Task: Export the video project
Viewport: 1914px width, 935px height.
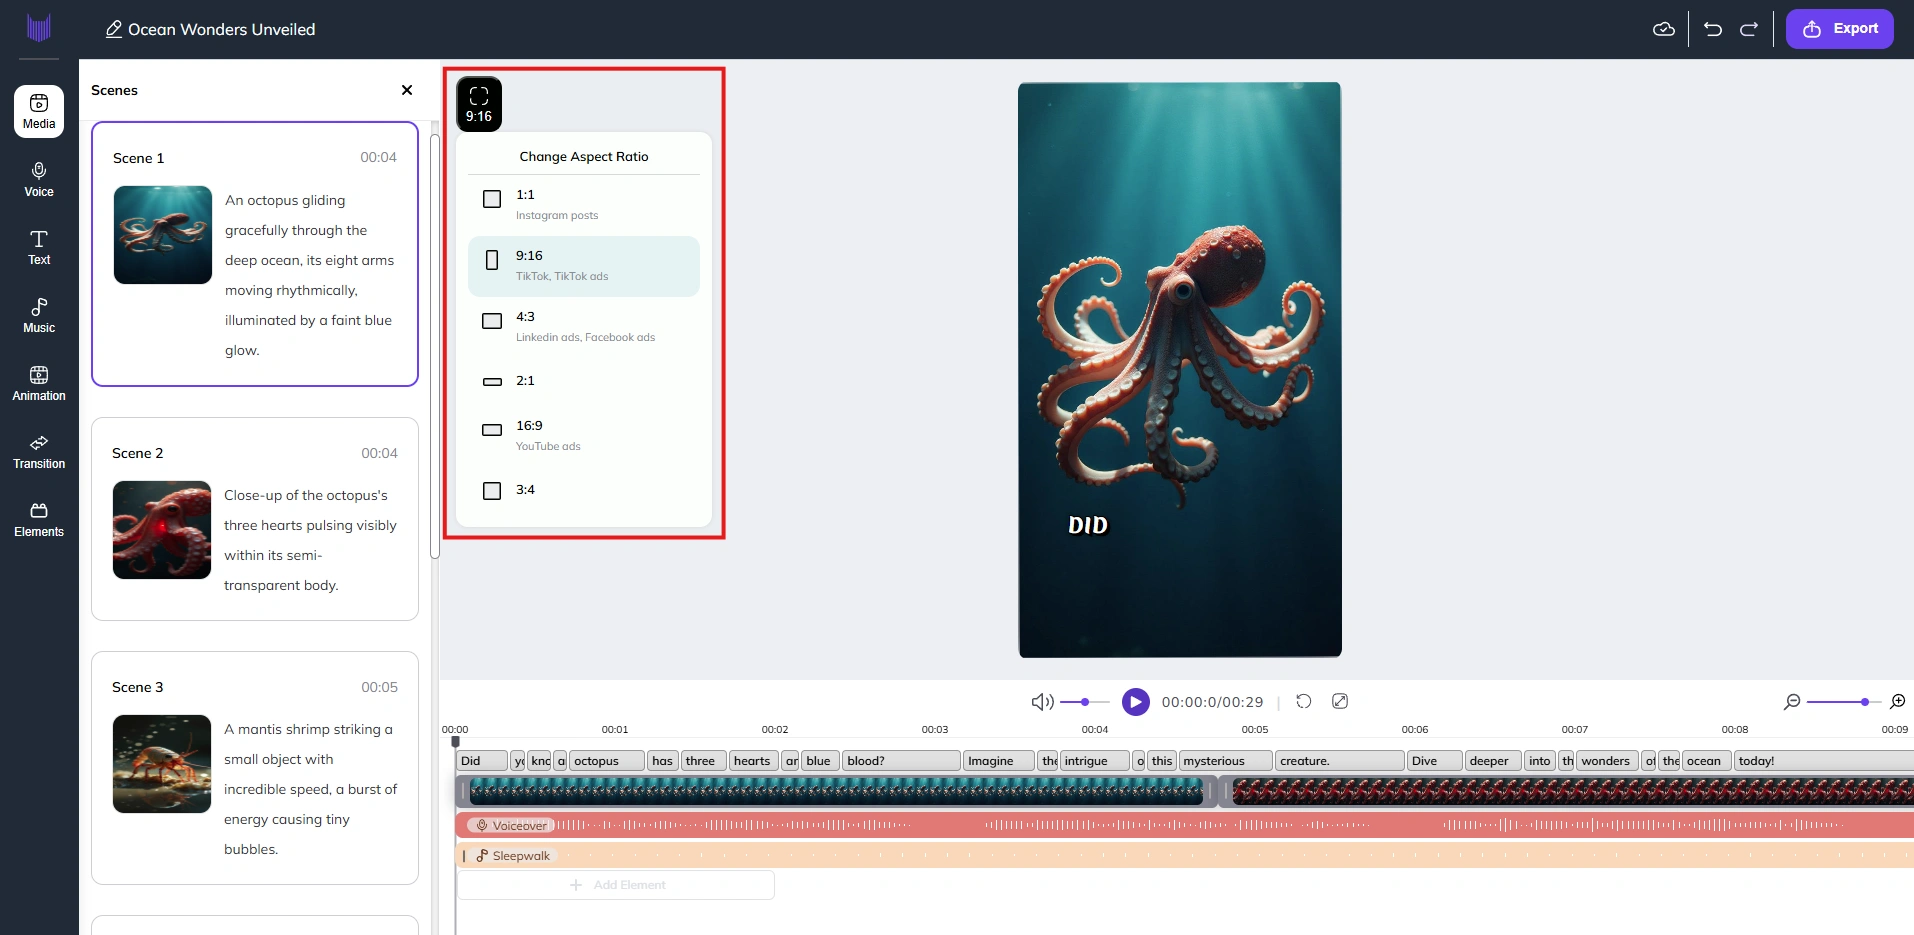Action: pyautogui.click(x=1840, y=29)
